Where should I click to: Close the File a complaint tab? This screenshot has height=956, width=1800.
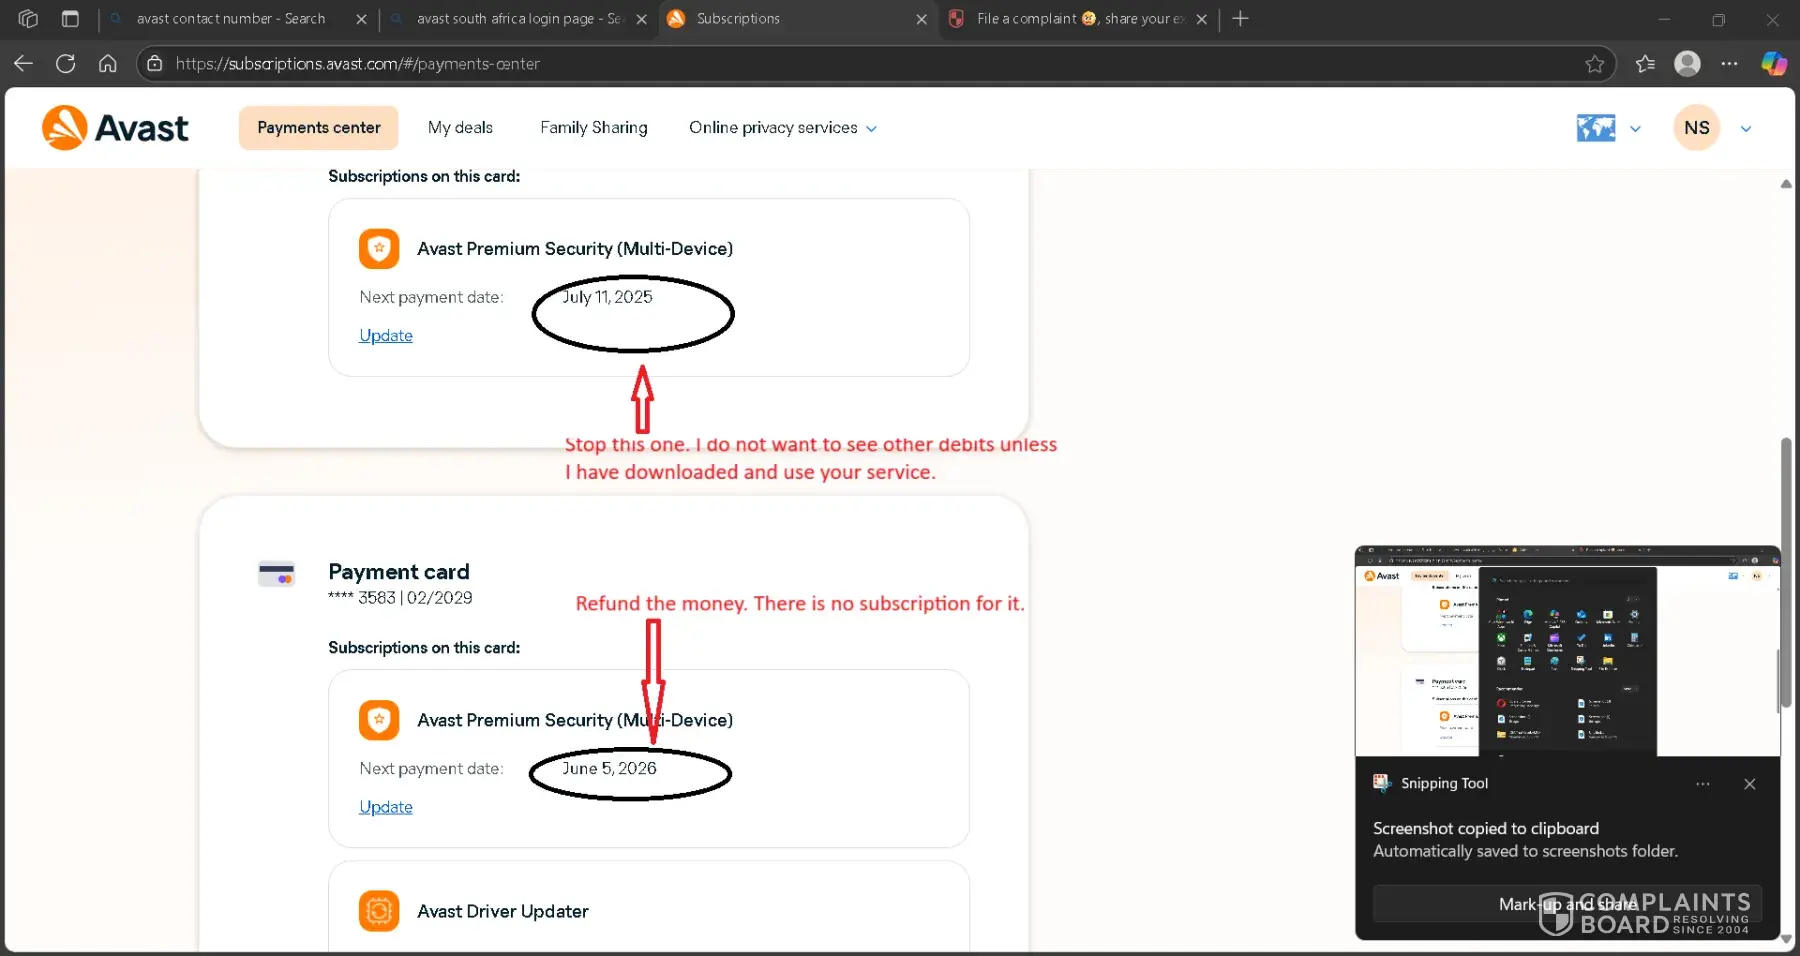pos(1202,19)
